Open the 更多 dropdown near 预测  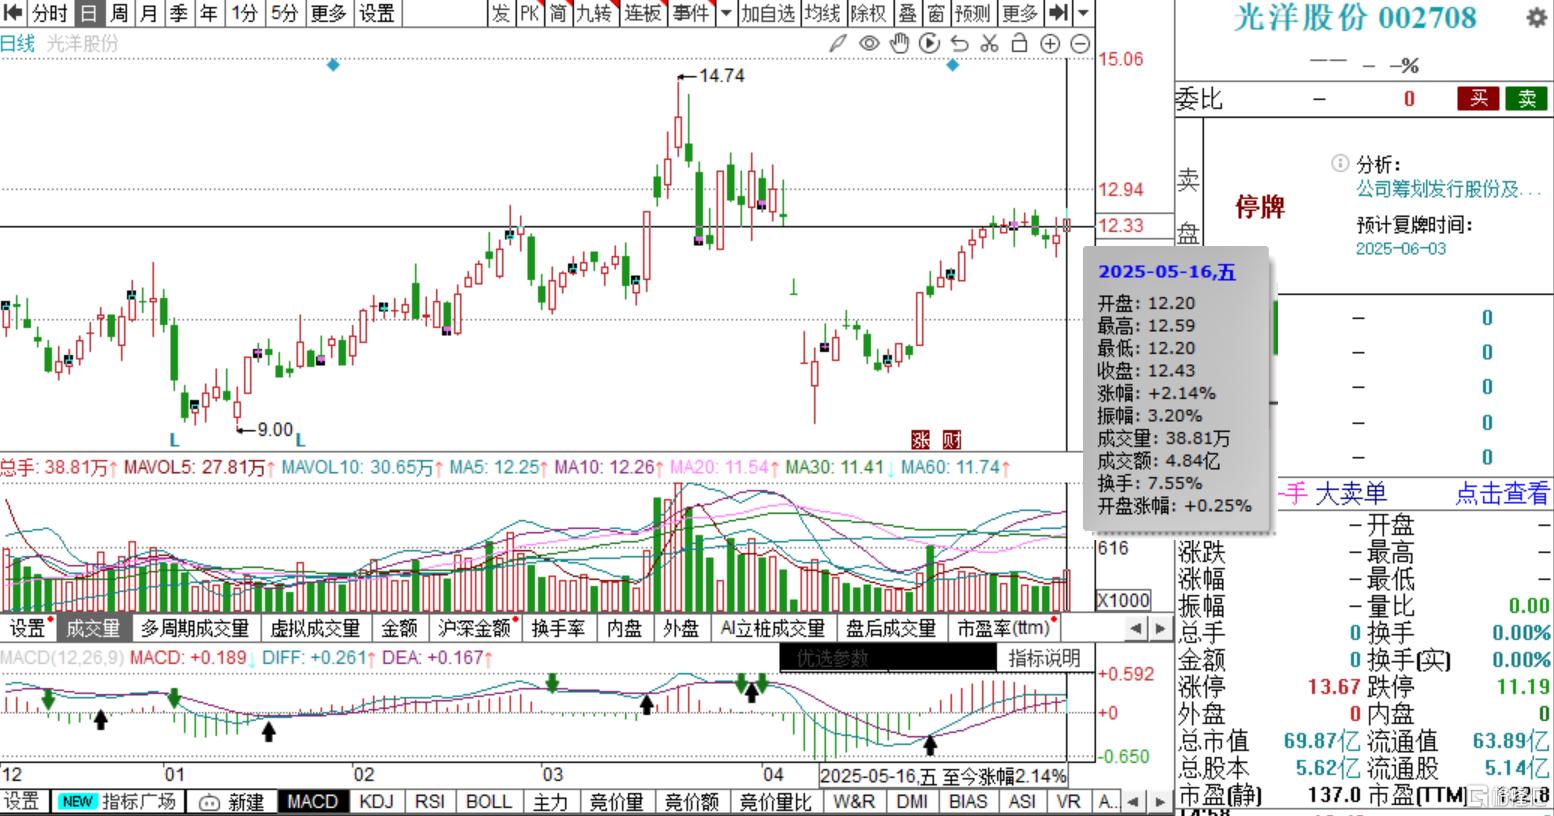click(x=1020, y=13)
